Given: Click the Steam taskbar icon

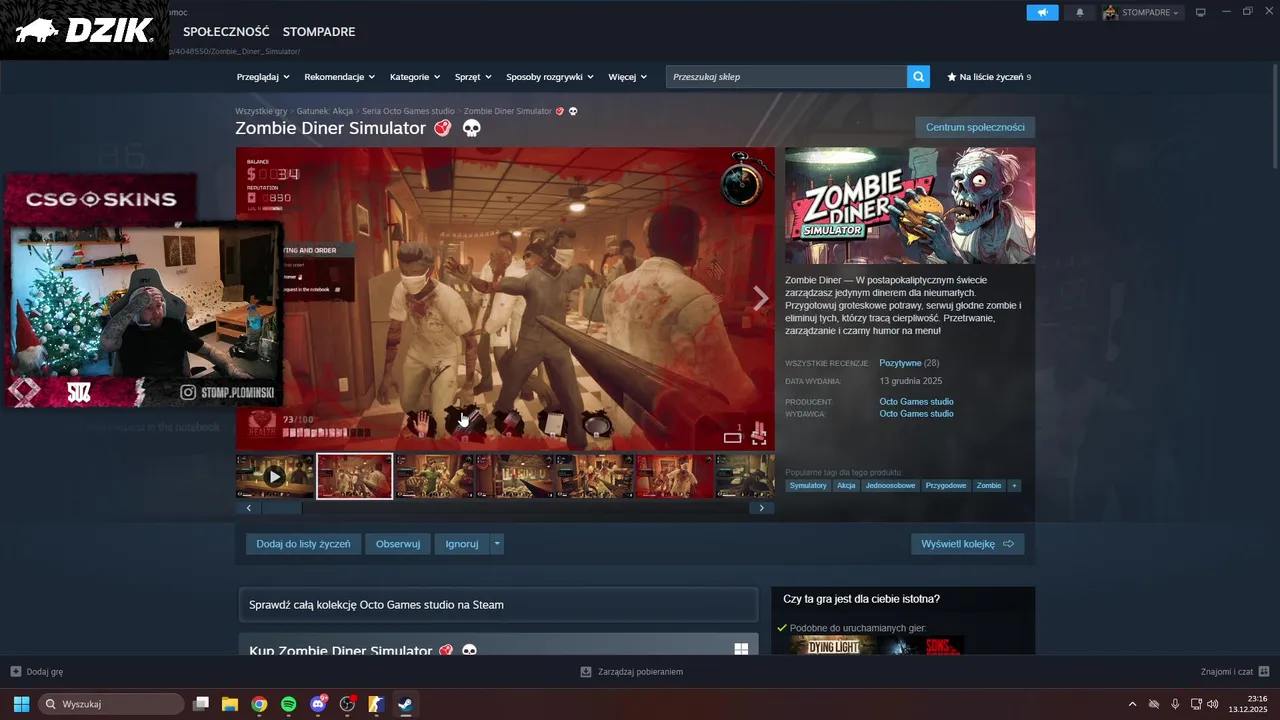Looking at the screenshot, I should pos(405,704).
